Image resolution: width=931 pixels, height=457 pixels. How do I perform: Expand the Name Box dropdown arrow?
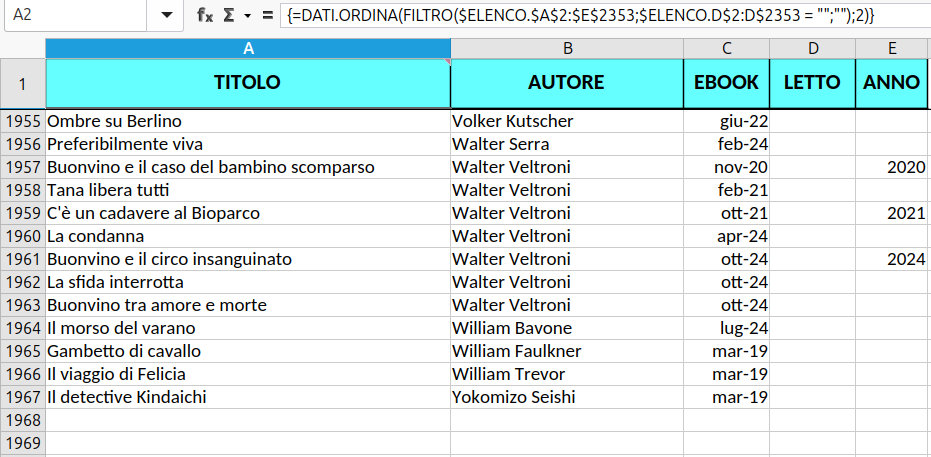[x=165, y=16]
